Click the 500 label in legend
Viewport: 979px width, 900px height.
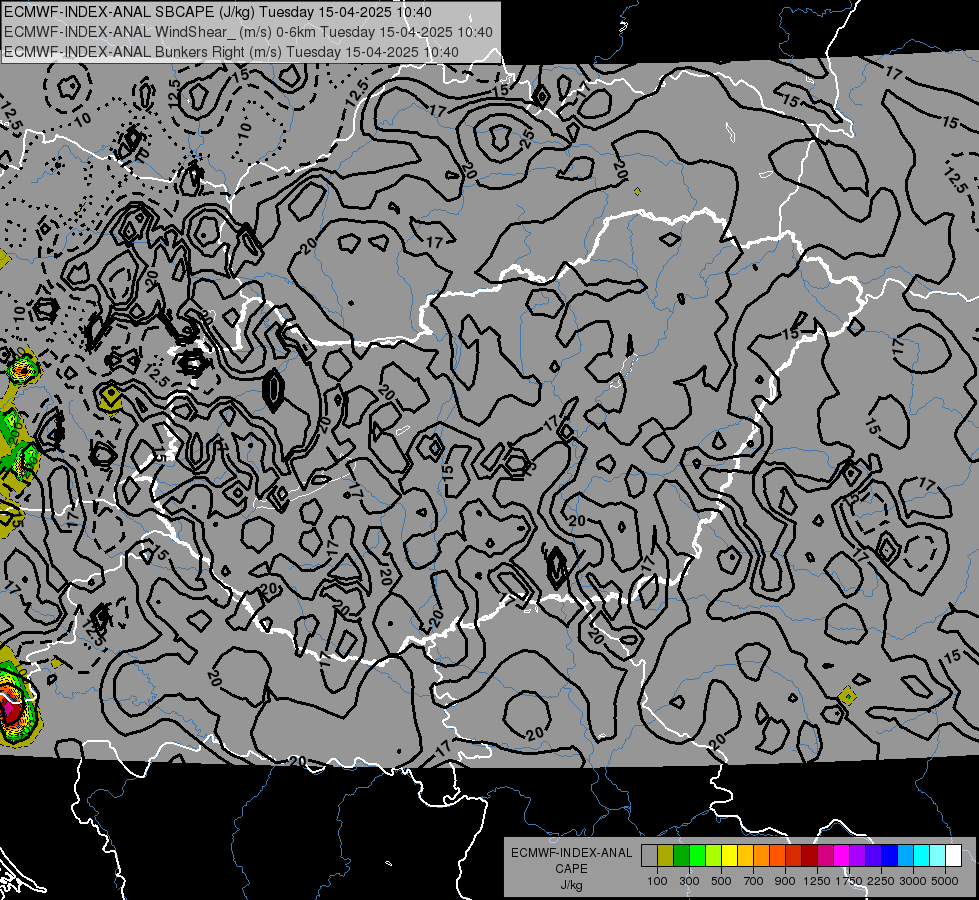(721, 881)
